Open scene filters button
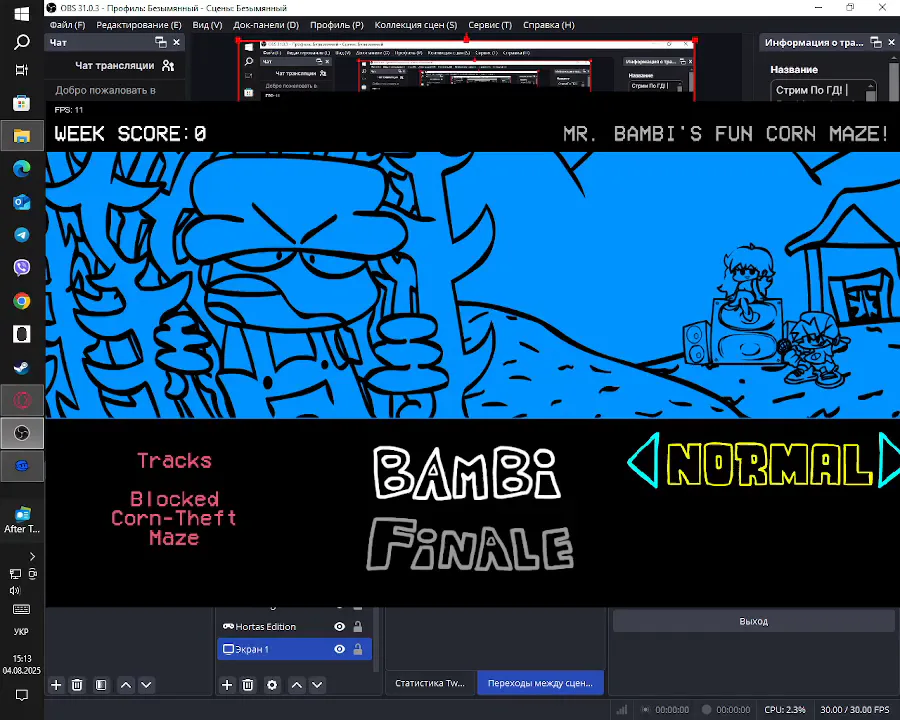The image size is (900, 720). pyautogui.click(x=101, y=685)
